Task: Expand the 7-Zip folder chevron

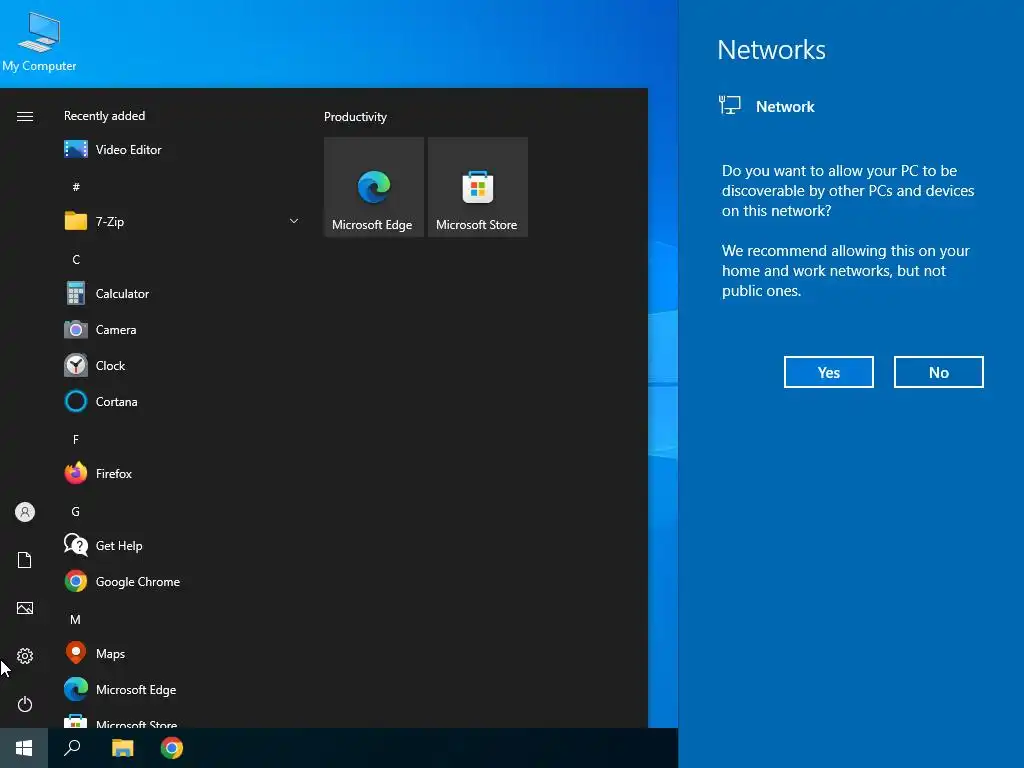Action: click(x=294, y=221)
